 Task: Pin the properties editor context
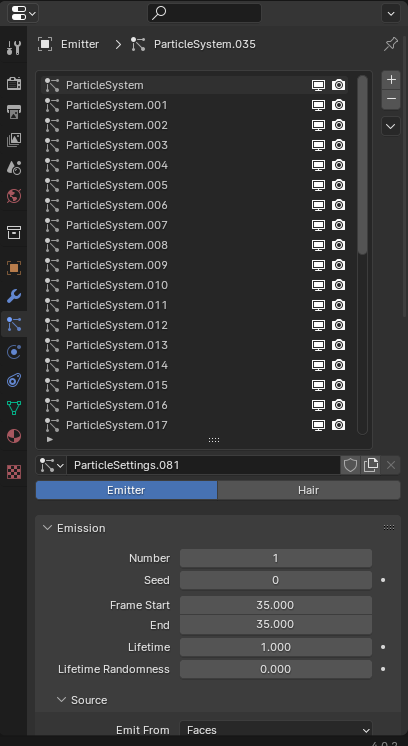coord(390,44)
